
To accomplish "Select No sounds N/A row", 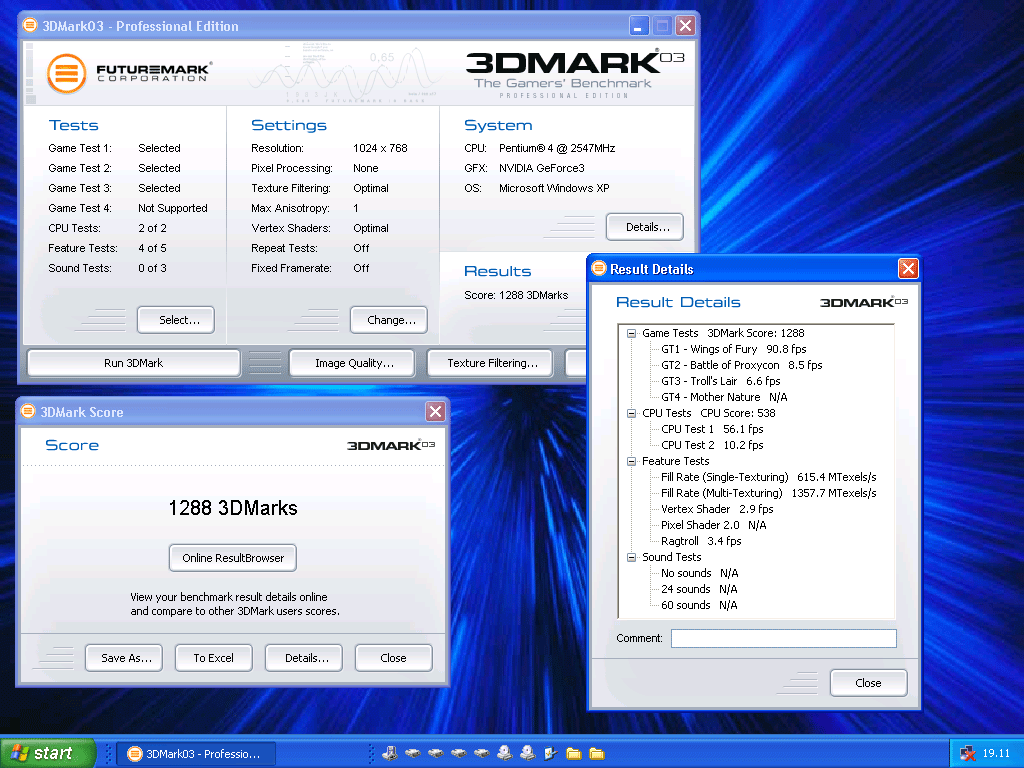I will (699, 573).
